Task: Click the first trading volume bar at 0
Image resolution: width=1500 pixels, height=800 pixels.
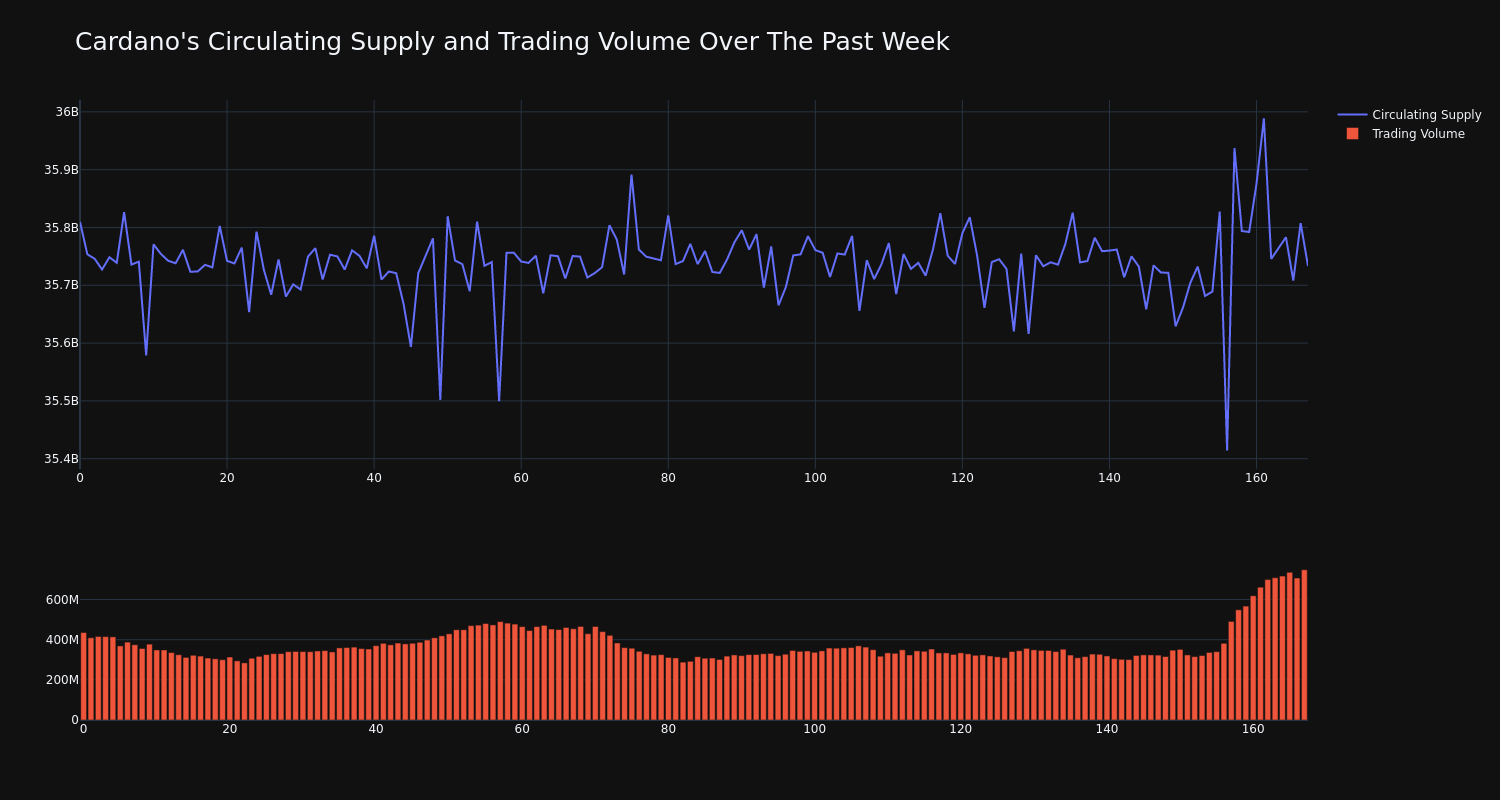Action: [83, 676]
